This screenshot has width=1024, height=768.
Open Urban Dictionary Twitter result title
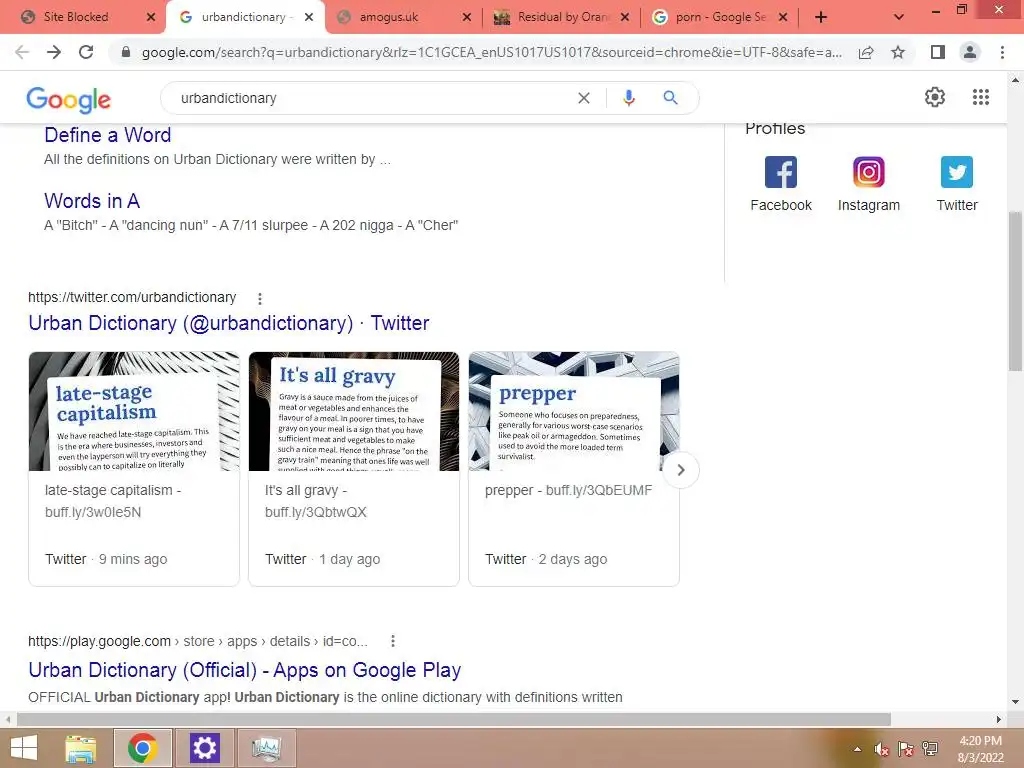(229, 323)
